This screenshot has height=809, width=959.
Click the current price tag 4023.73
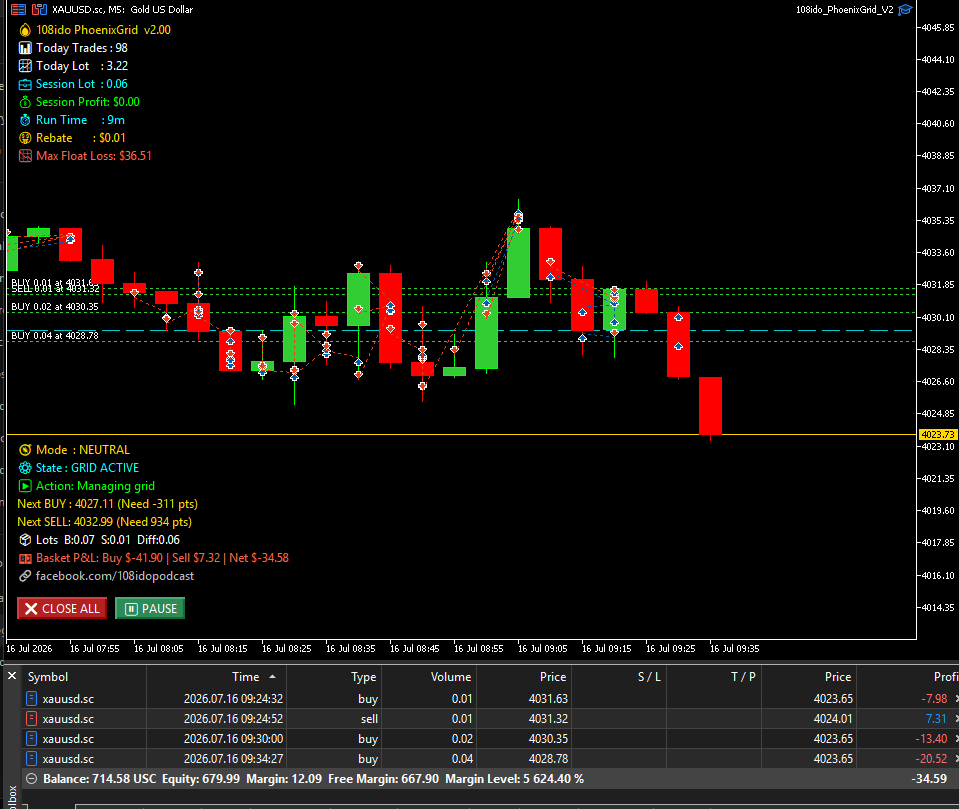tap(938, 434)
